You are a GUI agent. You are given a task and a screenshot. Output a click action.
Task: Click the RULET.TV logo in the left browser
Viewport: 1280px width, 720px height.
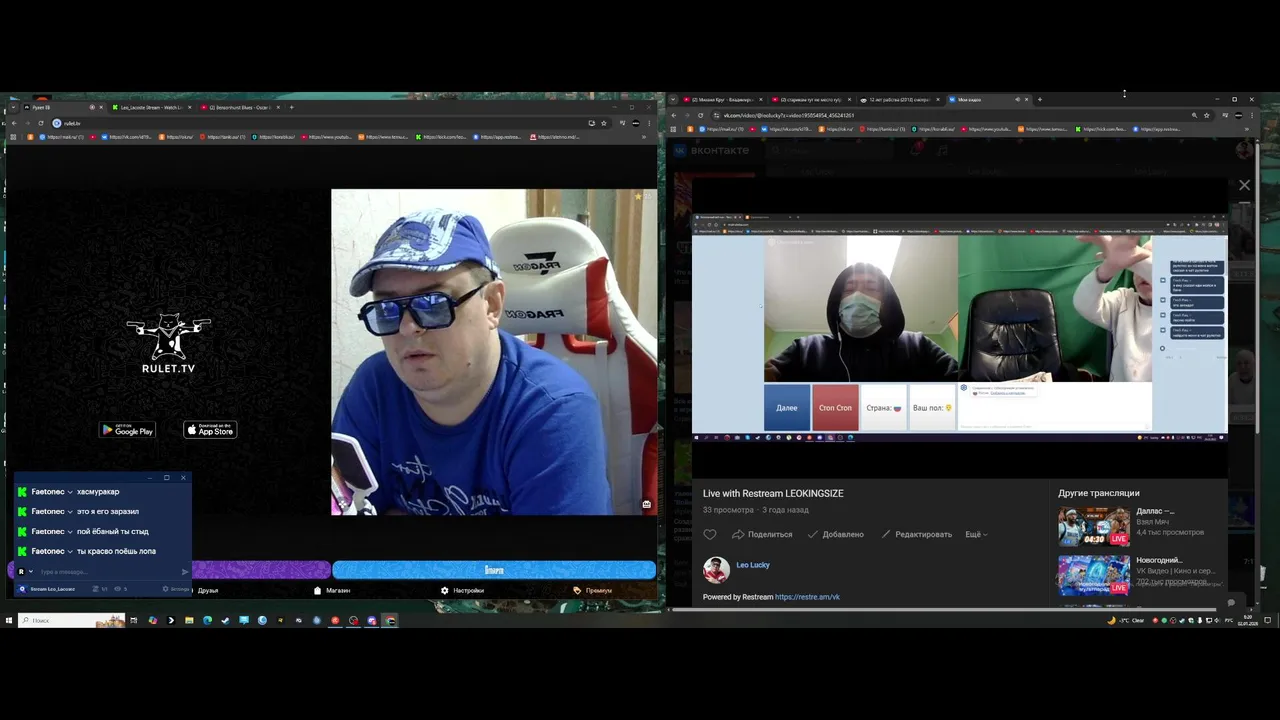coord(168,345)
